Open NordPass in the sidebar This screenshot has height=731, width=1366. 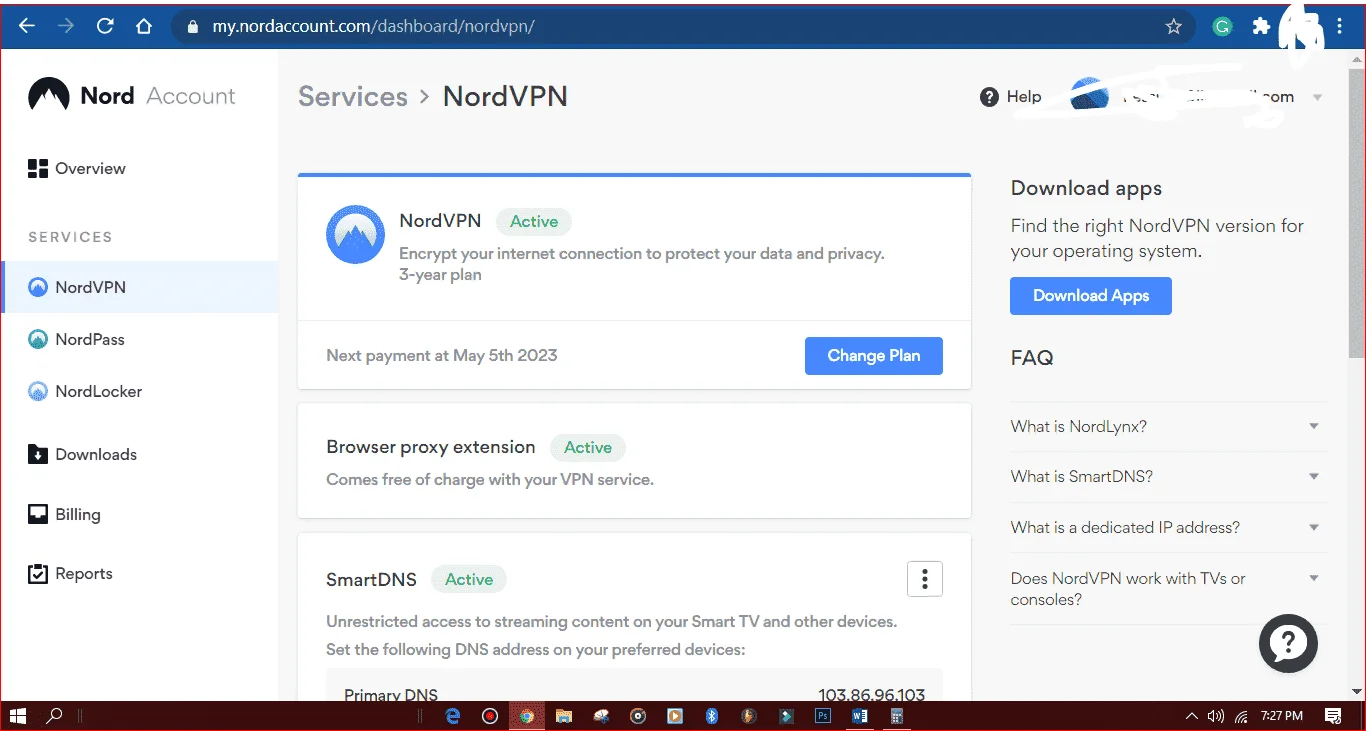pyautogui.click(x=76, y=339)
